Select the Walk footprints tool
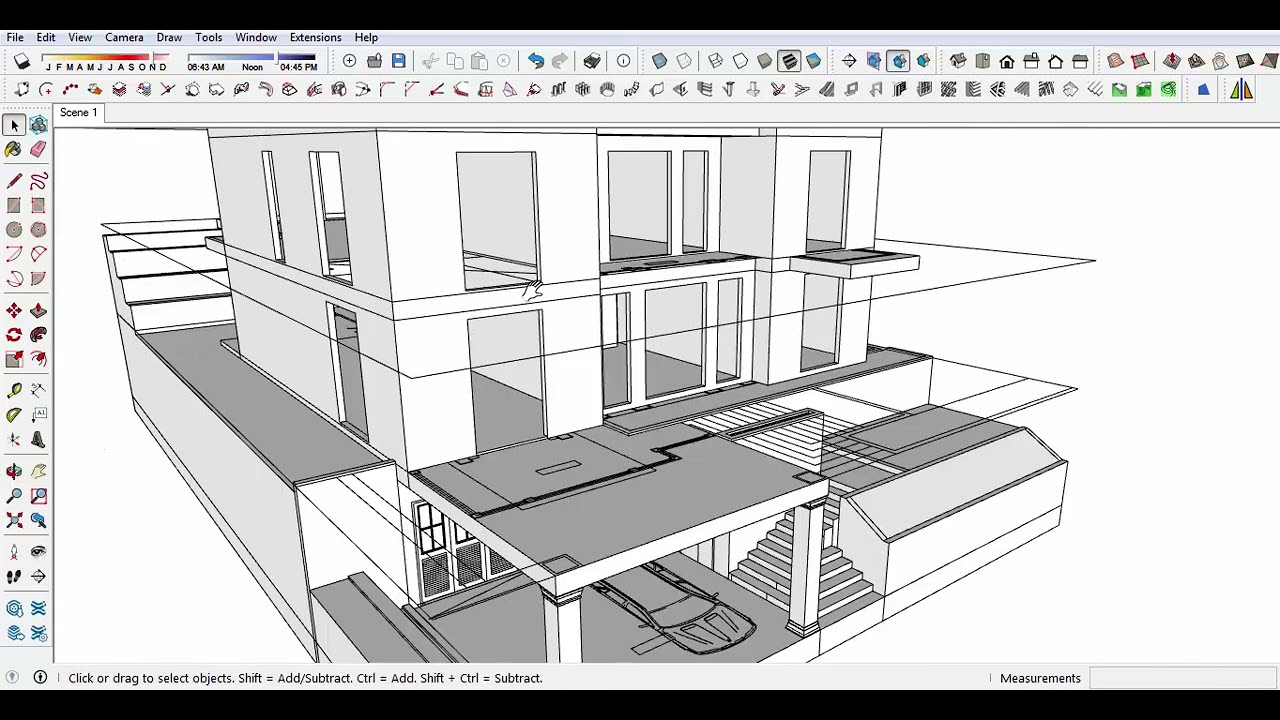This screenshot has width=1280, height=720. click(x=14, y=576)
